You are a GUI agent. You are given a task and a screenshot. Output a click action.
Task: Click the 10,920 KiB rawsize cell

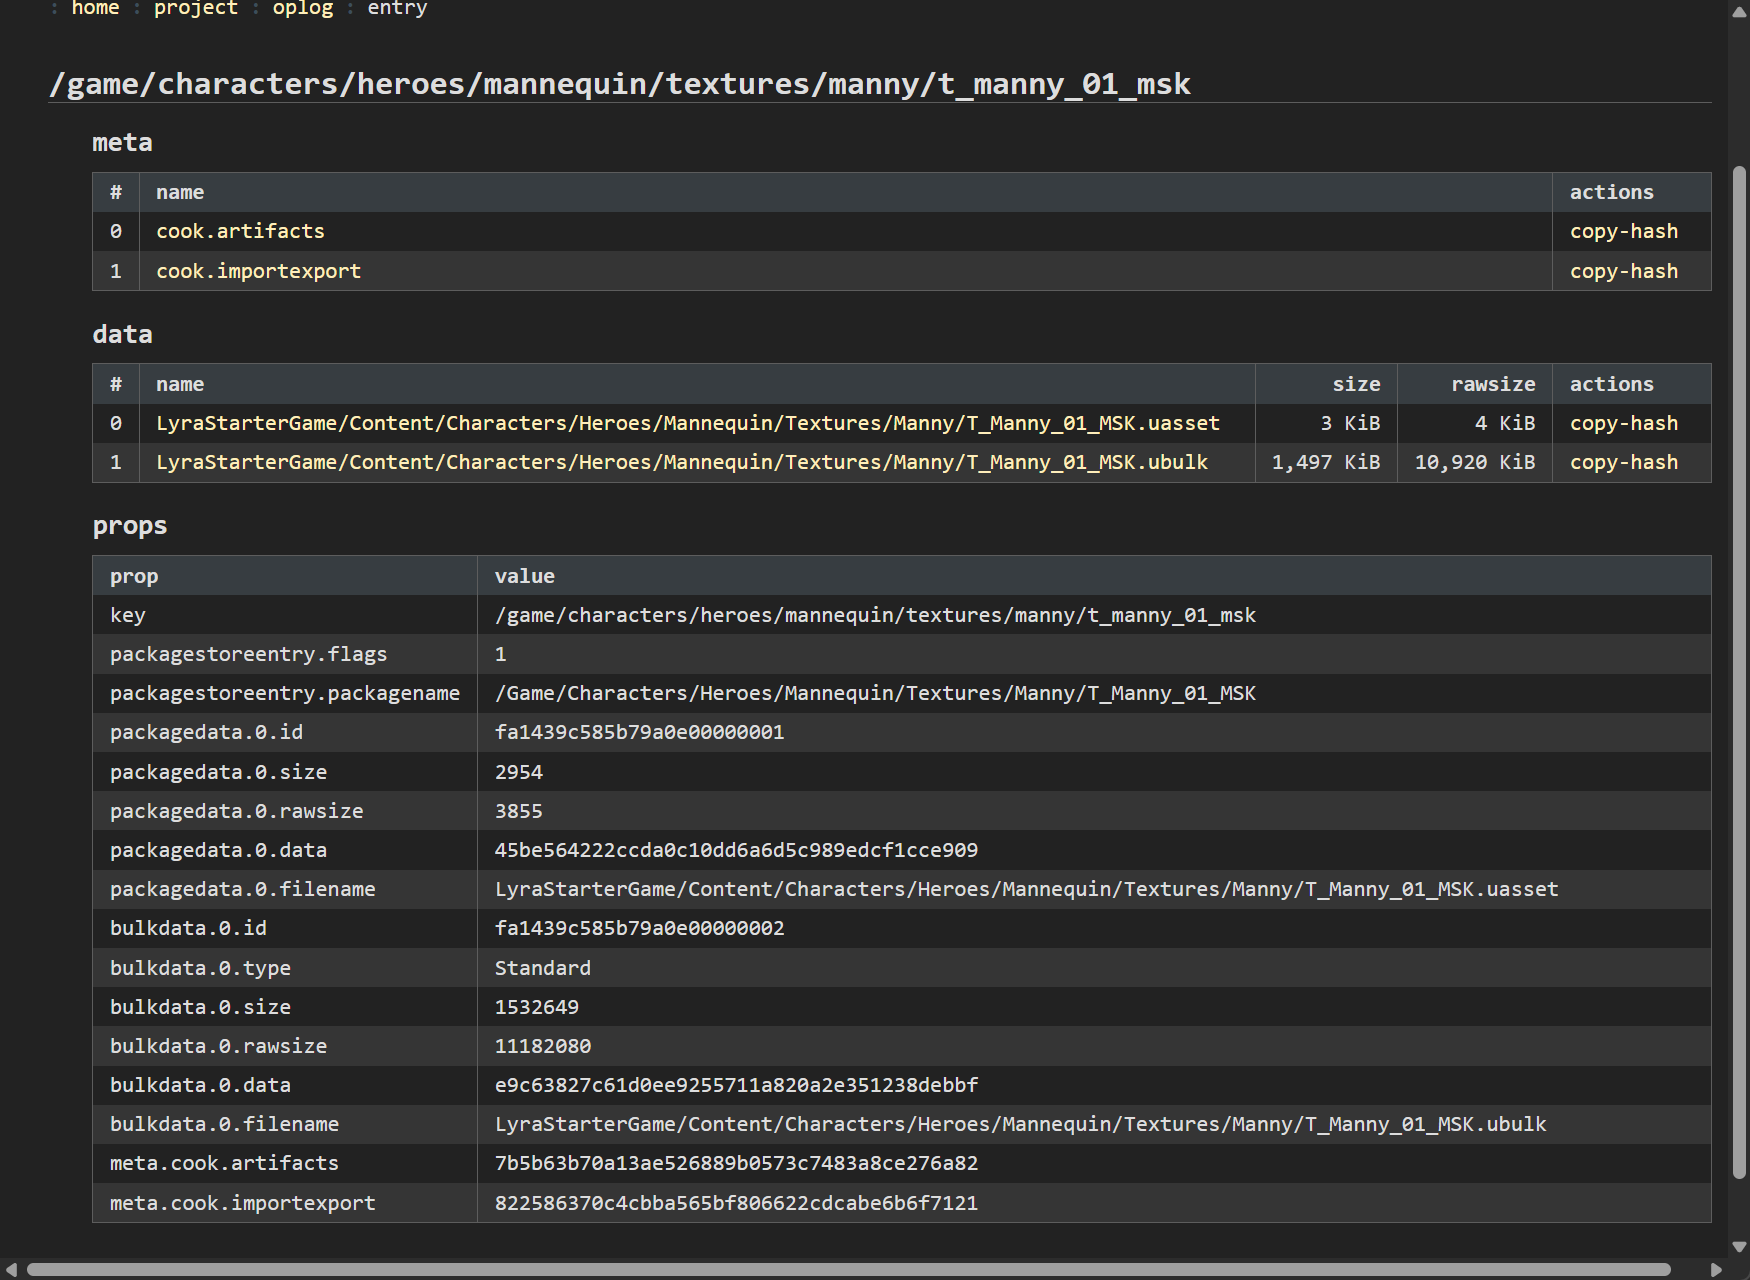coord(1474,462)
